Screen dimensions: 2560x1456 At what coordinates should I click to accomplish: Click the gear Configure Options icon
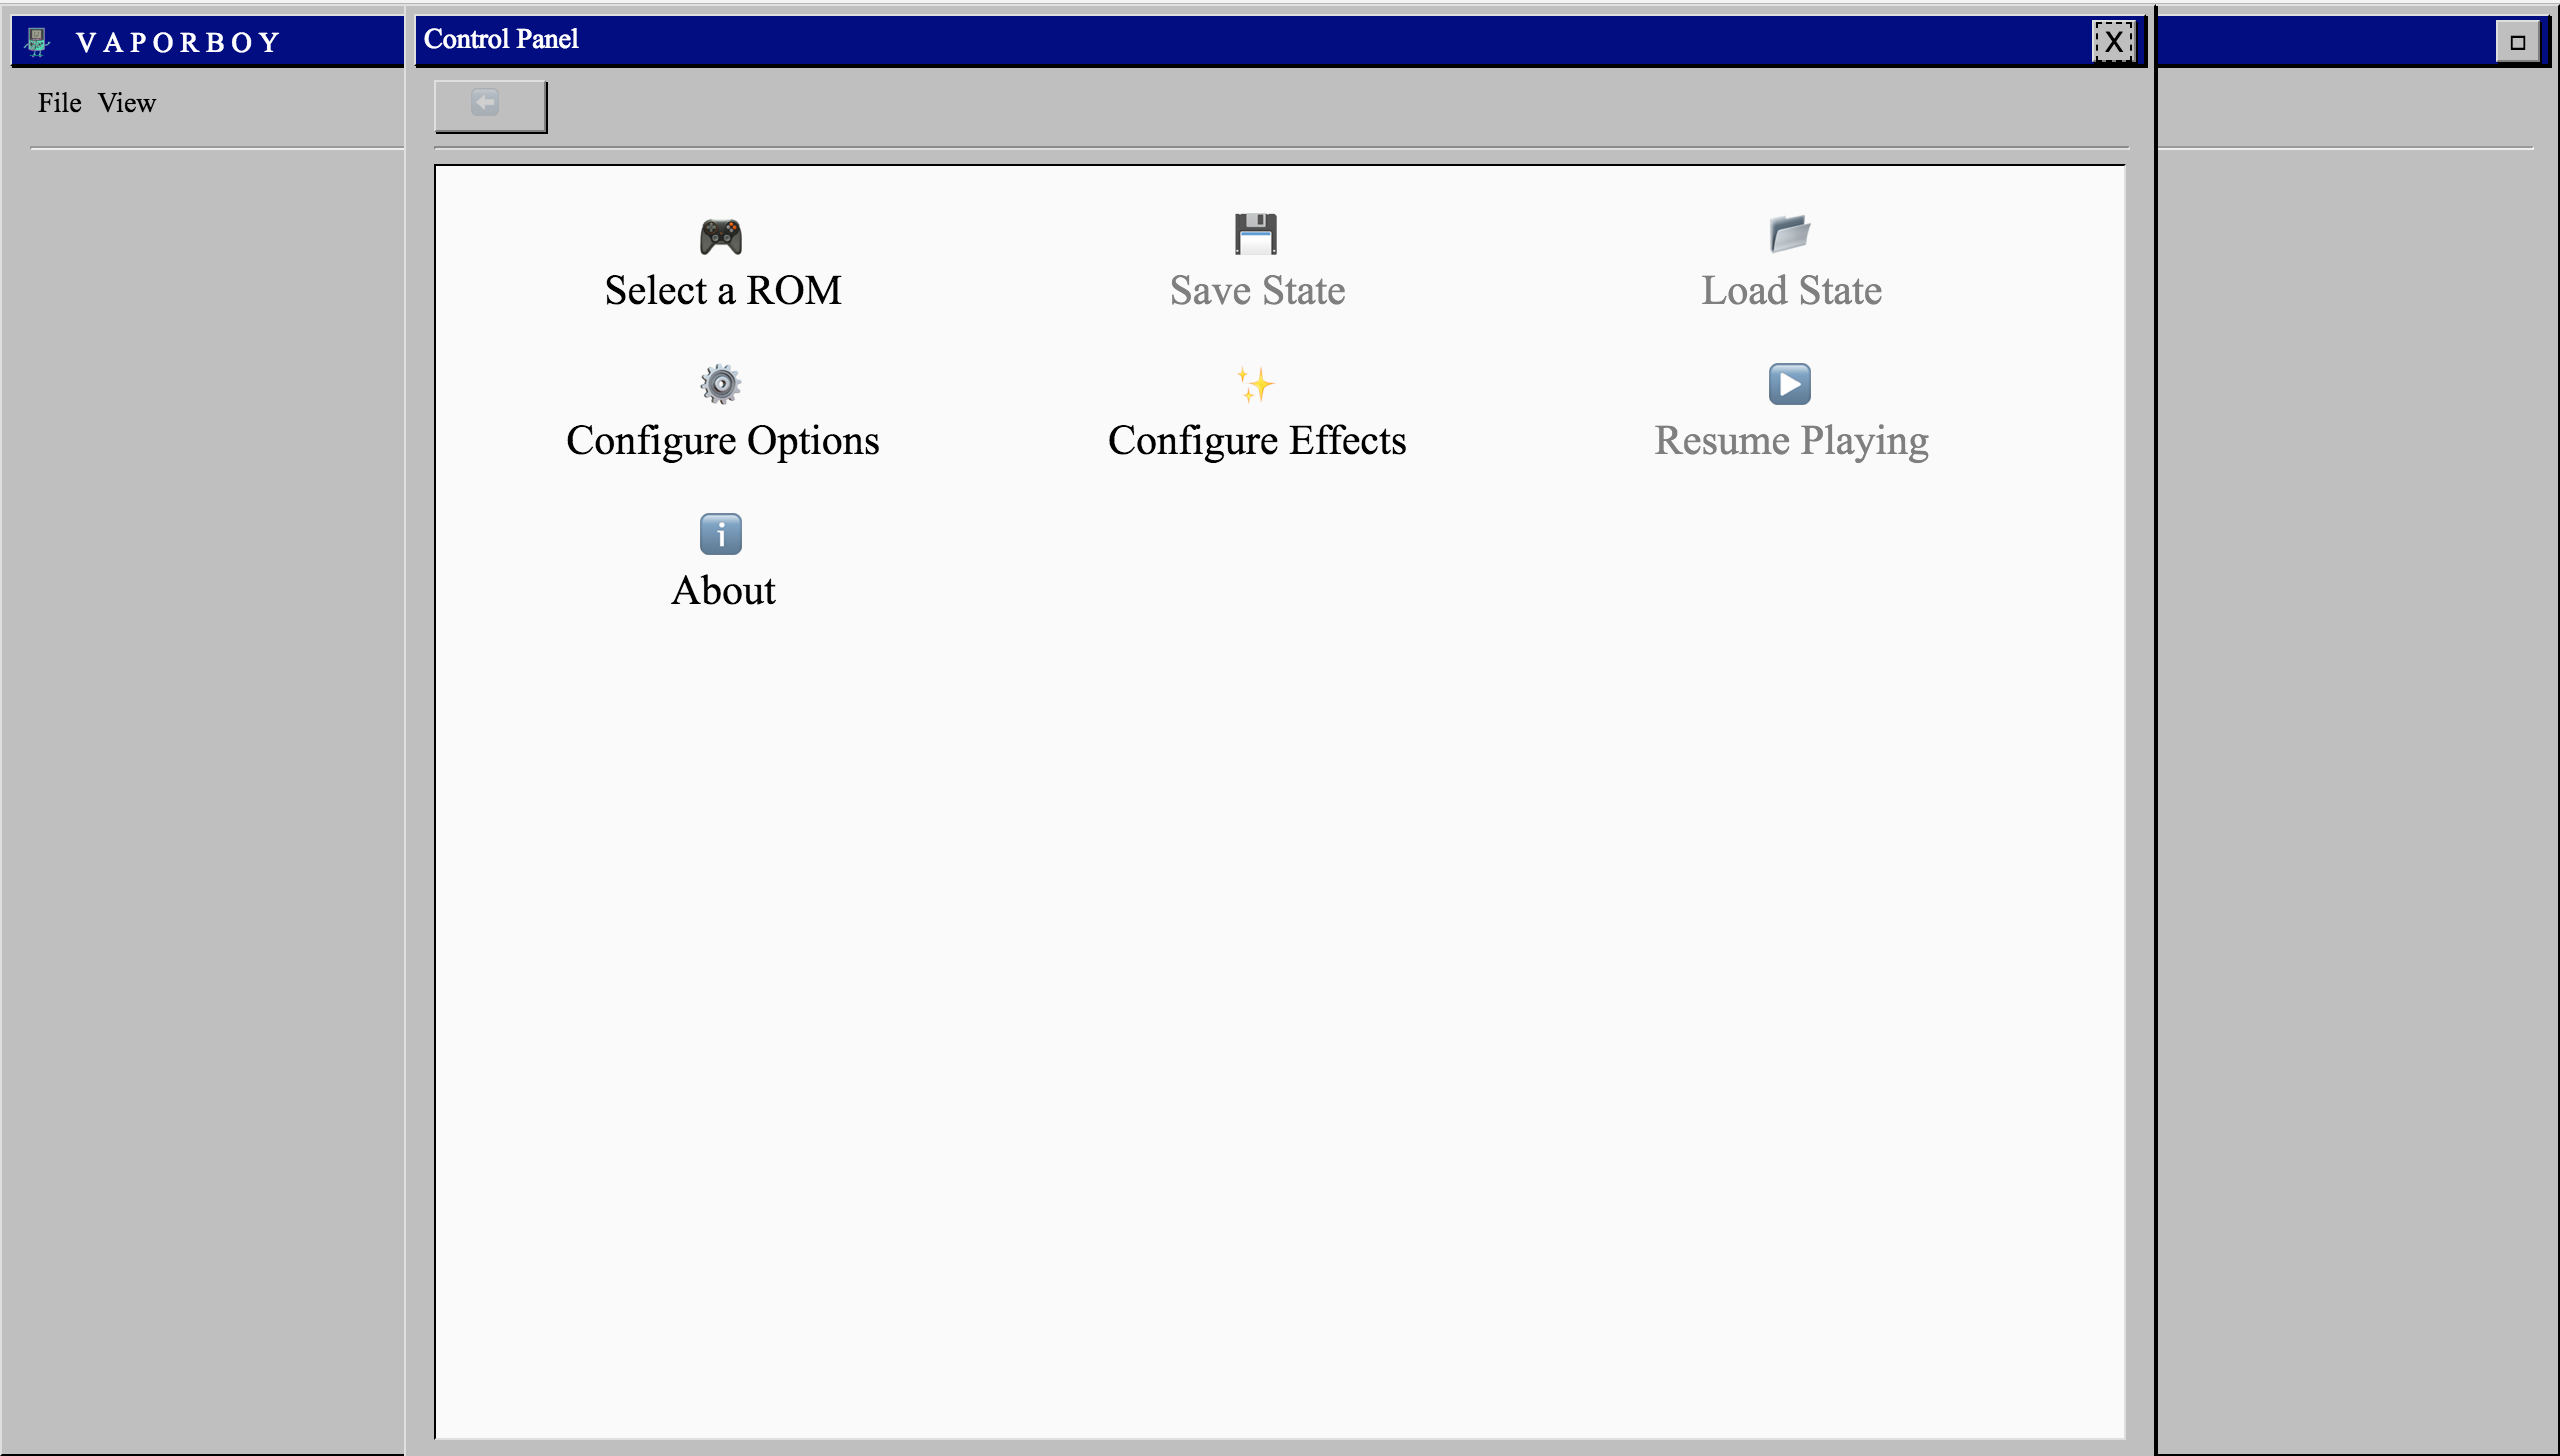coord(720,384)
